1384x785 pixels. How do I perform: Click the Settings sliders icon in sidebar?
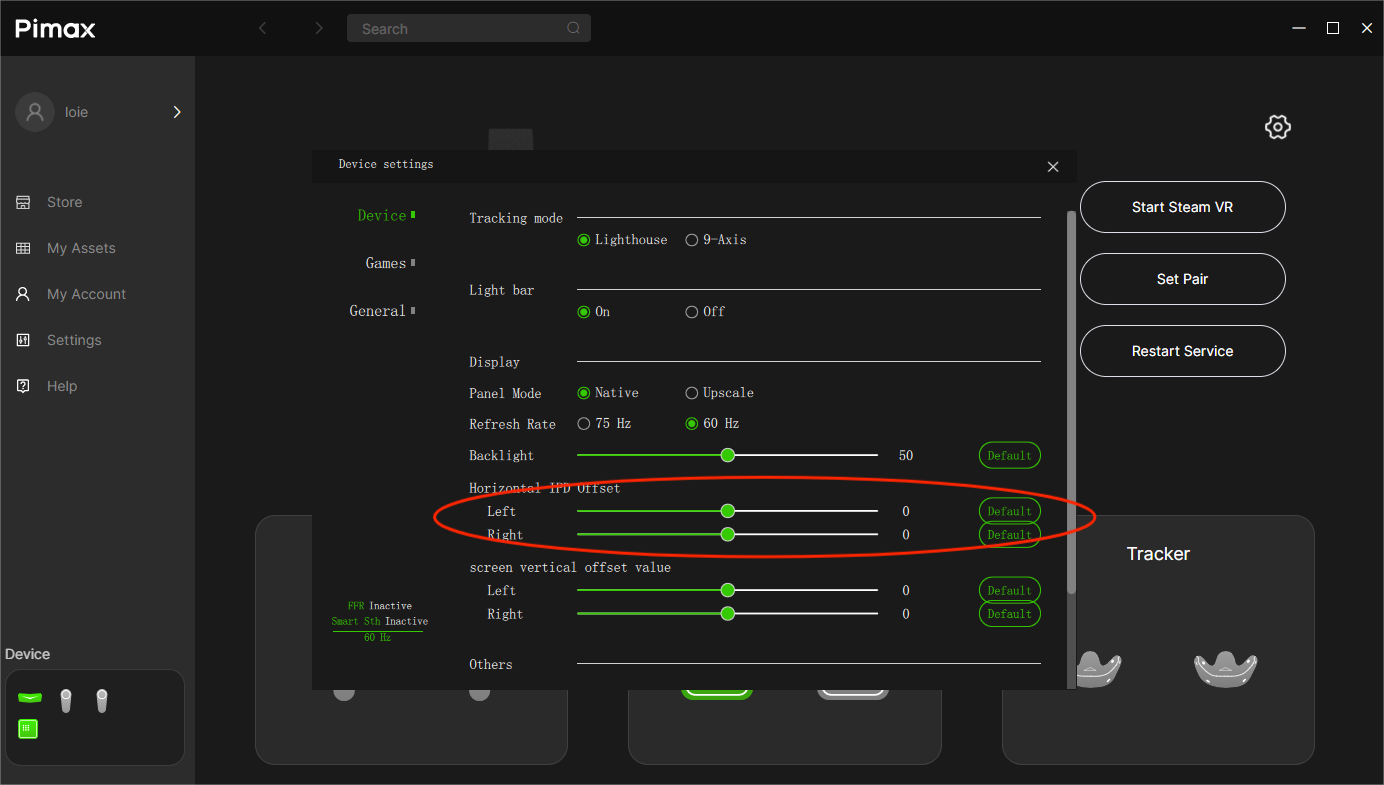[23, 340]
